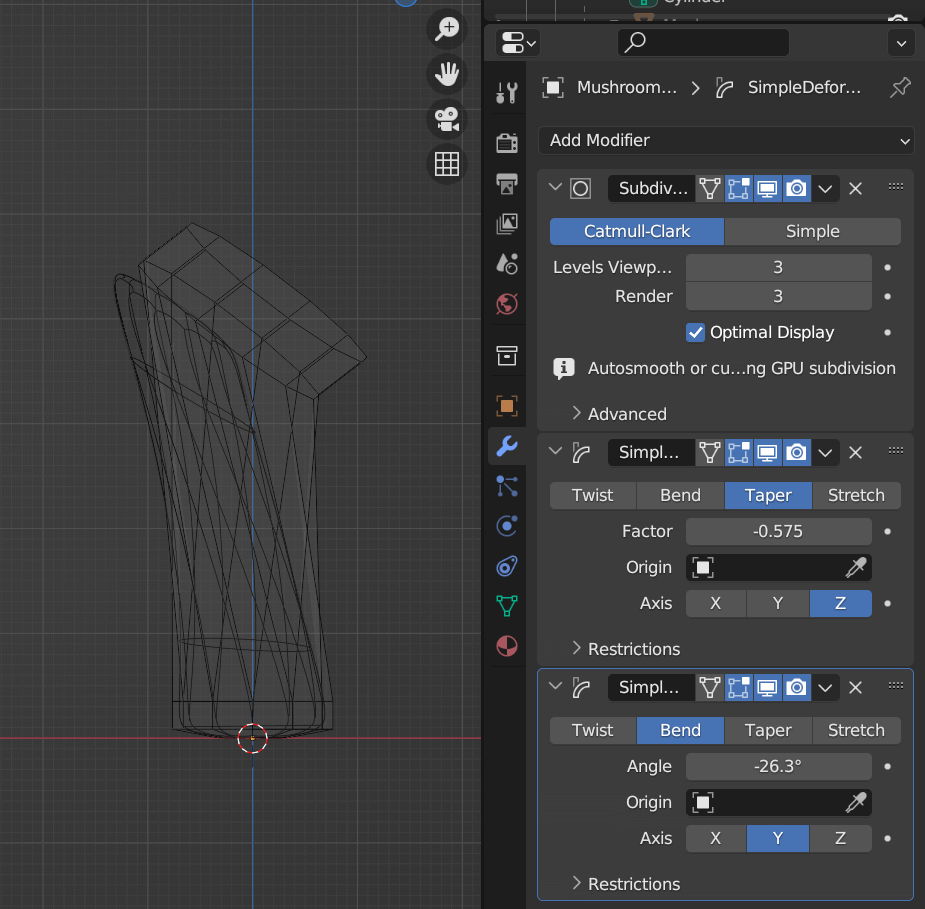Toggle Taper modifier viewport display monitor
This screenshot has width=925, height=909.
(767, 452)
